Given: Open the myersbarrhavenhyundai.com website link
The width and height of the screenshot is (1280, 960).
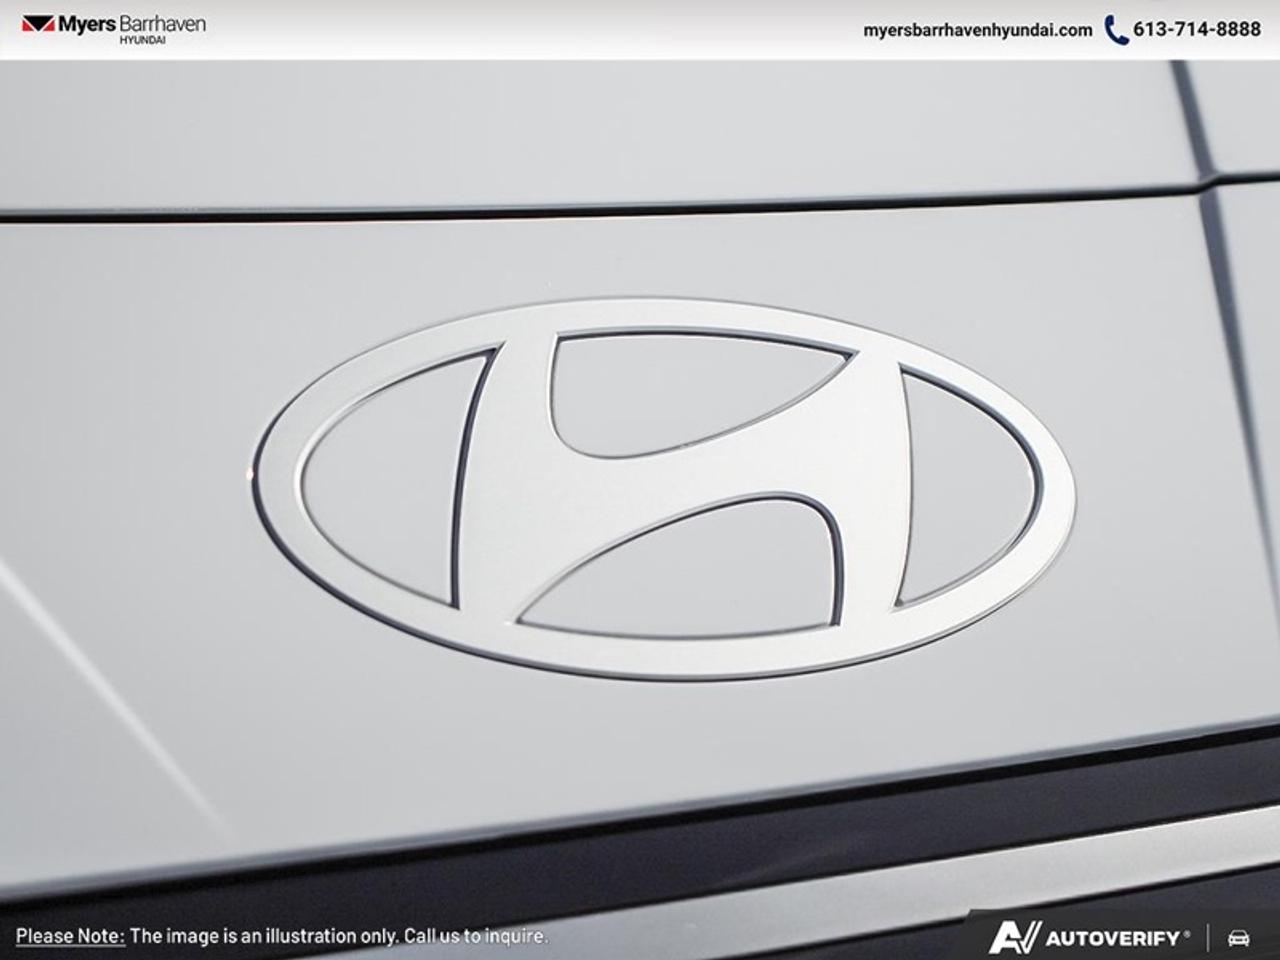Looking at the screenshot, I should click(977, 30).
